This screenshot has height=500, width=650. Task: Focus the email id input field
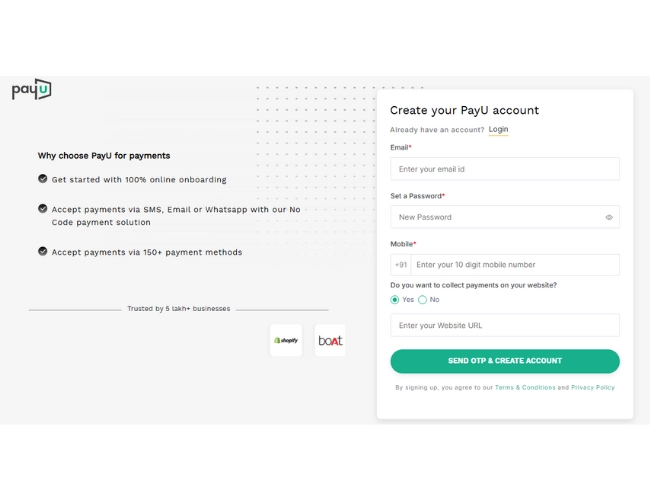504,169
